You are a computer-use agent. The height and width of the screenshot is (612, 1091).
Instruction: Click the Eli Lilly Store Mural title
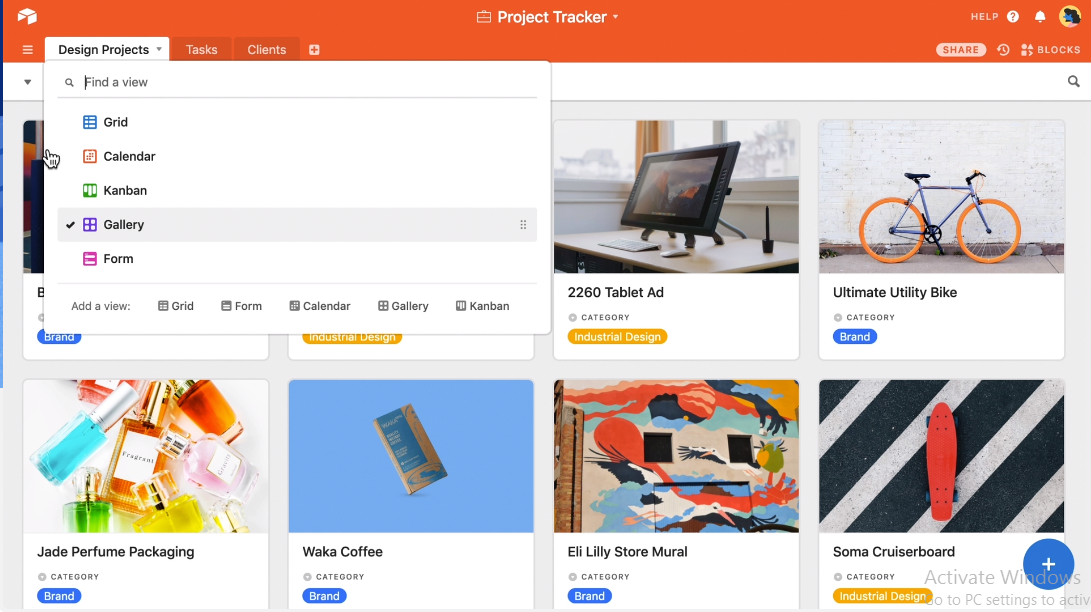click(628, 552)
